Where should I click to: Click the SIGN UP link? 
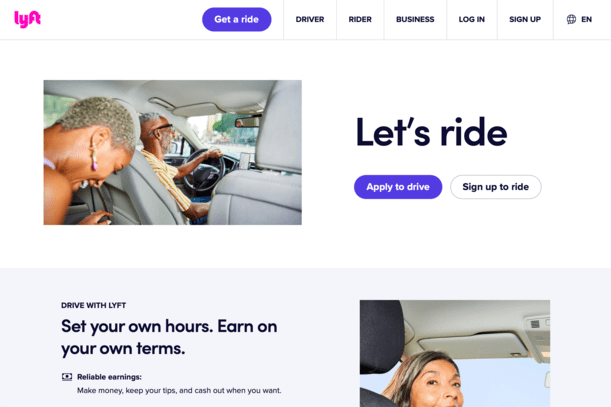pos(525,19)
